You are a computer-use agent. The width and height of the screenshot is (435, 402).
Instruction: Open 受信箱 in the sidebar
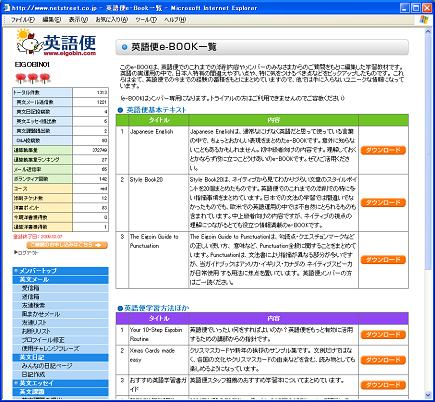pyautogui.click(x=31, y=288)
